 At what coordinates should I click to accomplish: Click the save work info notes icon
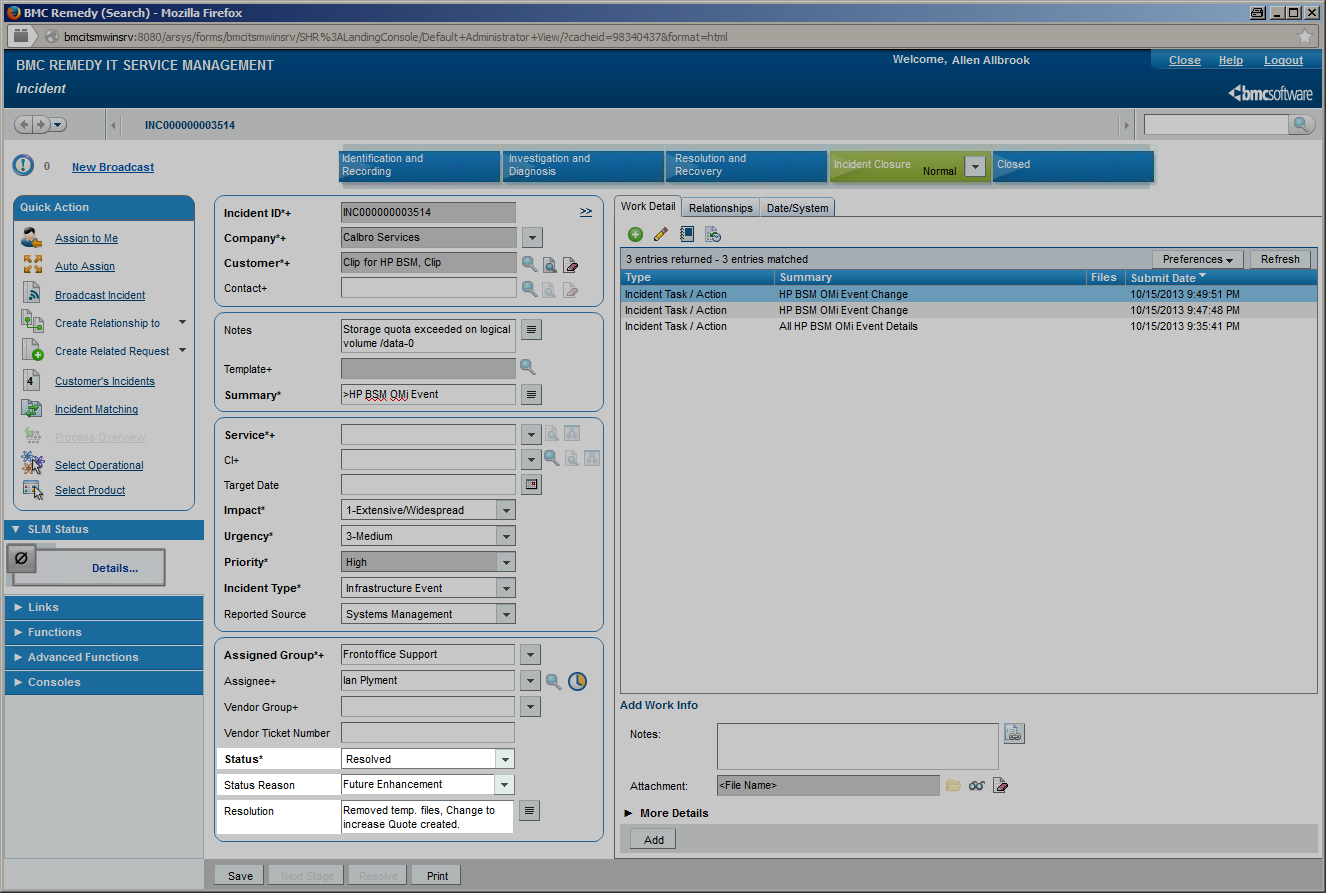(x=1014, y=733)
